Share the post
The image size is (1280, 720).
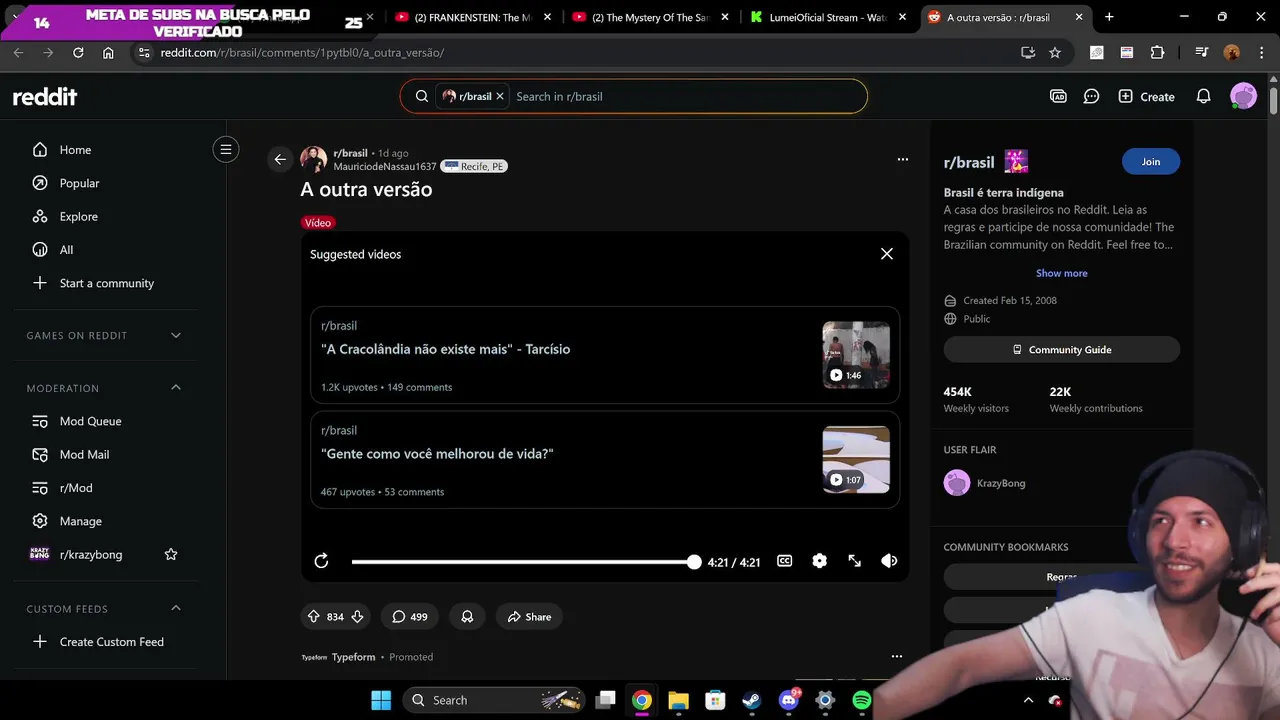(529, 617)
